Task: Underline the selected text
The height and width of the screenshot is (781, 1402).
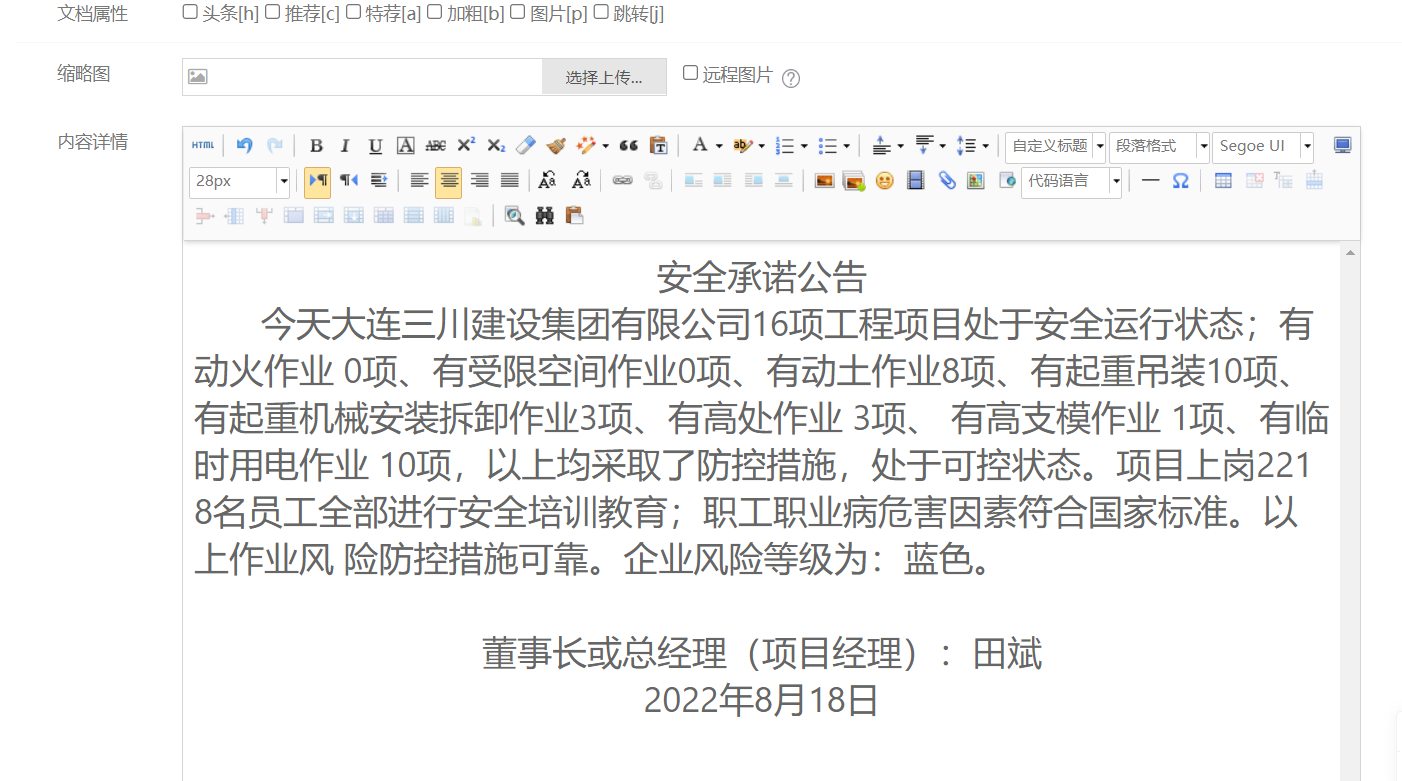Action: [x=375, y=146]
